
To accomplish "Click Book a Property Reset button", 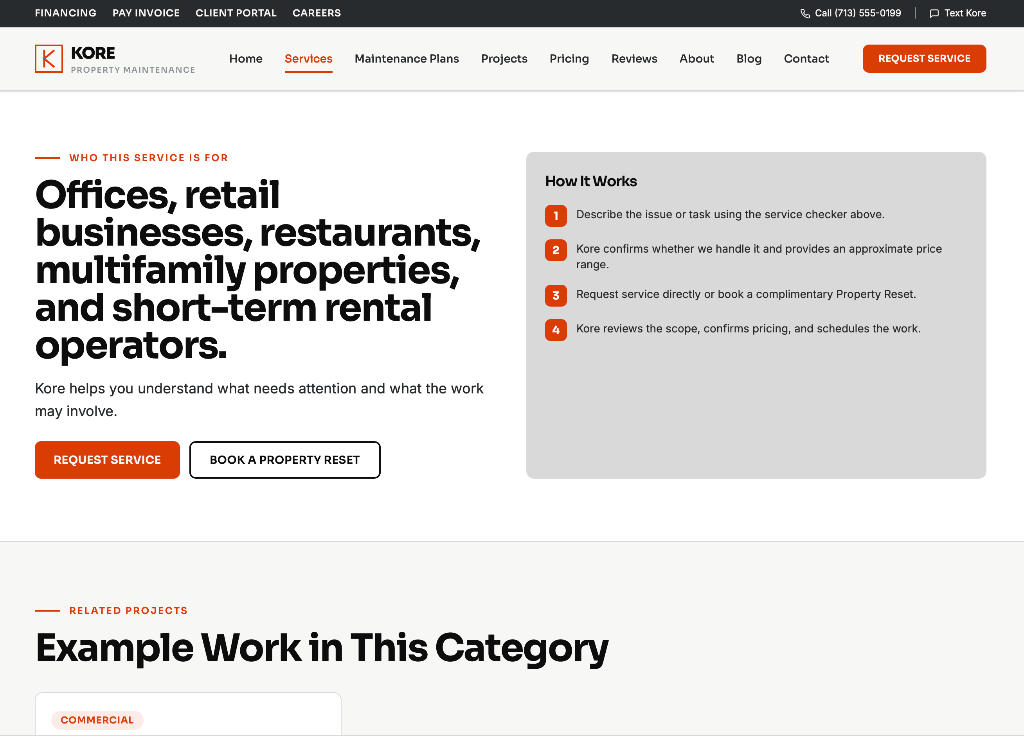I will 285,460.
